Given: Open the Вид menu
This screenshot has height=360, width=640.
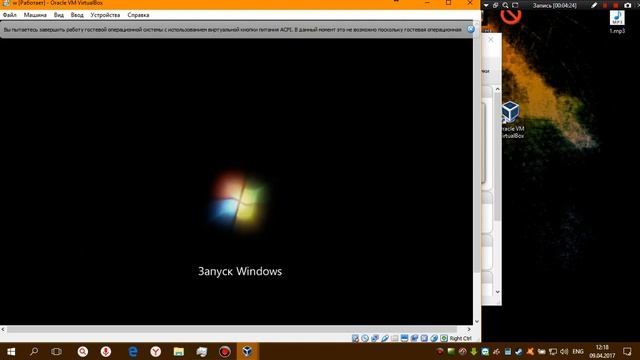Looking at the screenshot, I should (x=59, y=15).
